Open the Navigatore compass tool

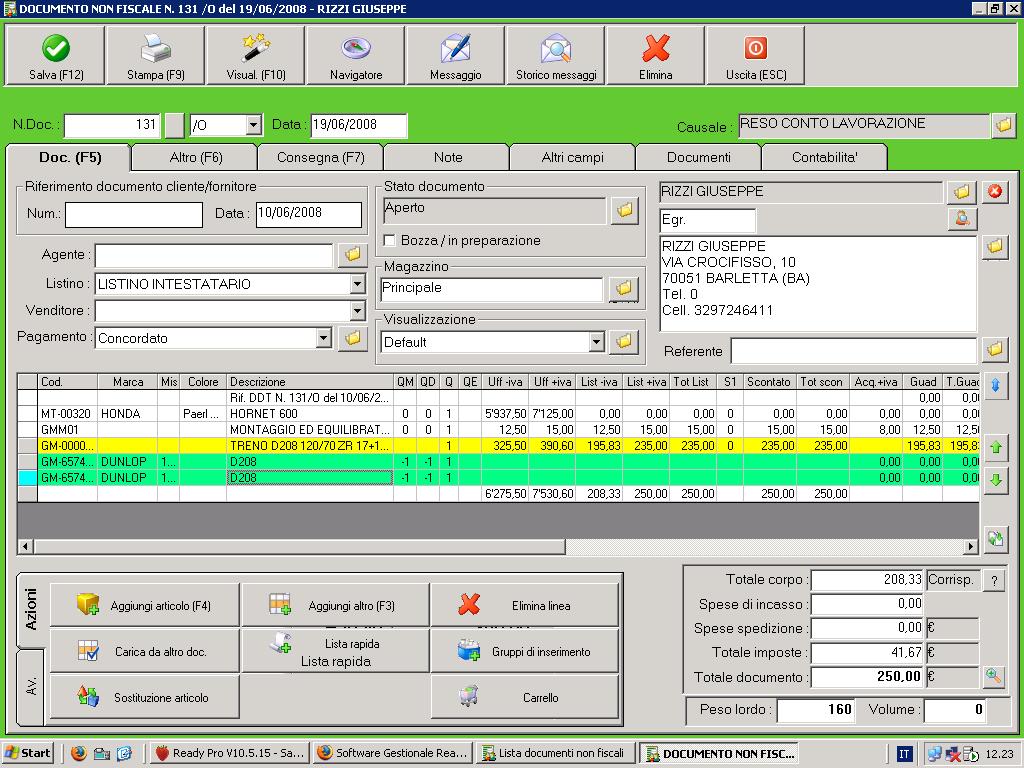[356, 49]
